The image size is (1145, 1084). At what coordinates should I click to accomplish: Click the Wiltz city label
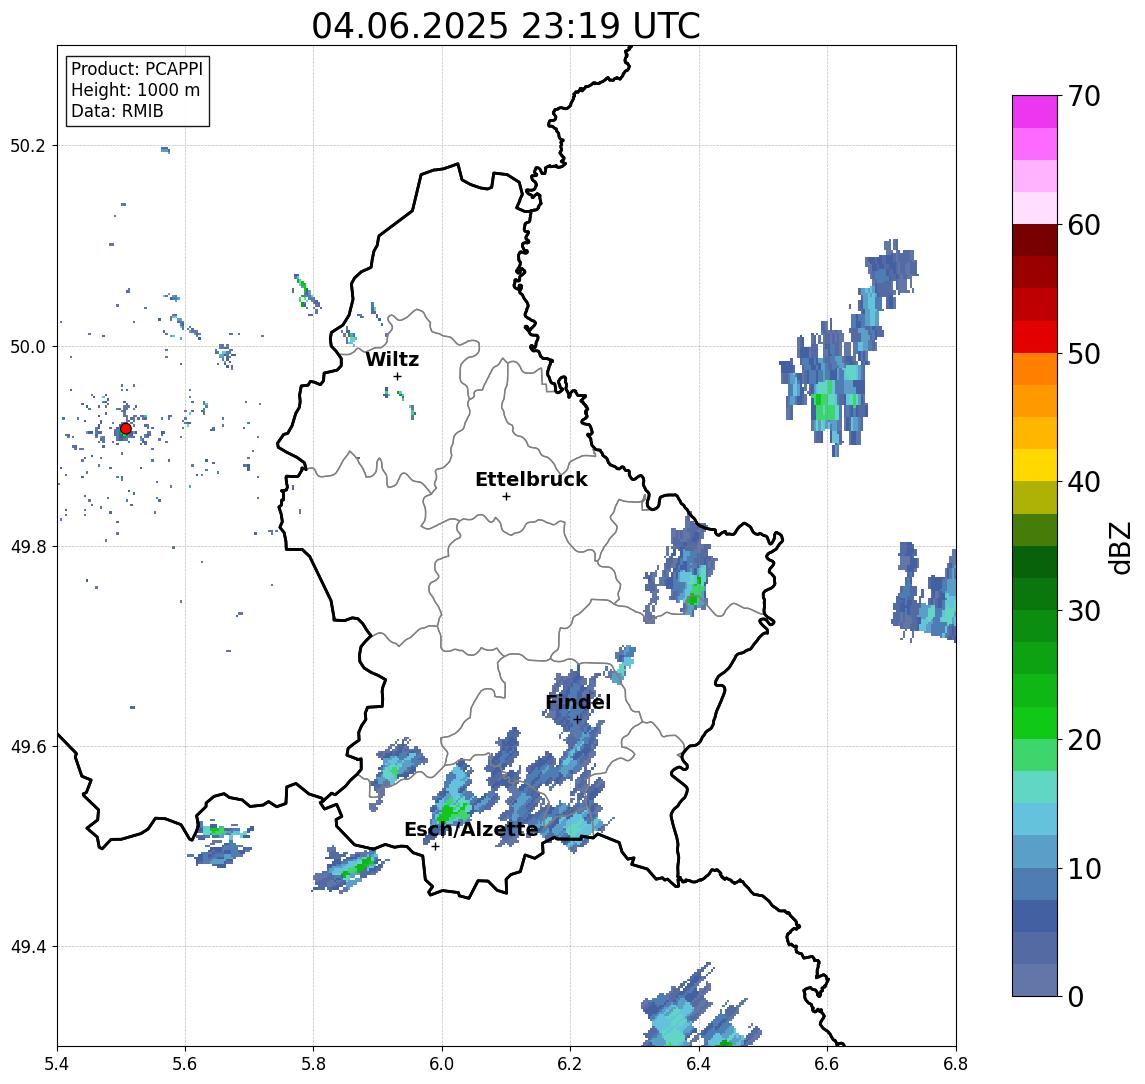(392, 359)
